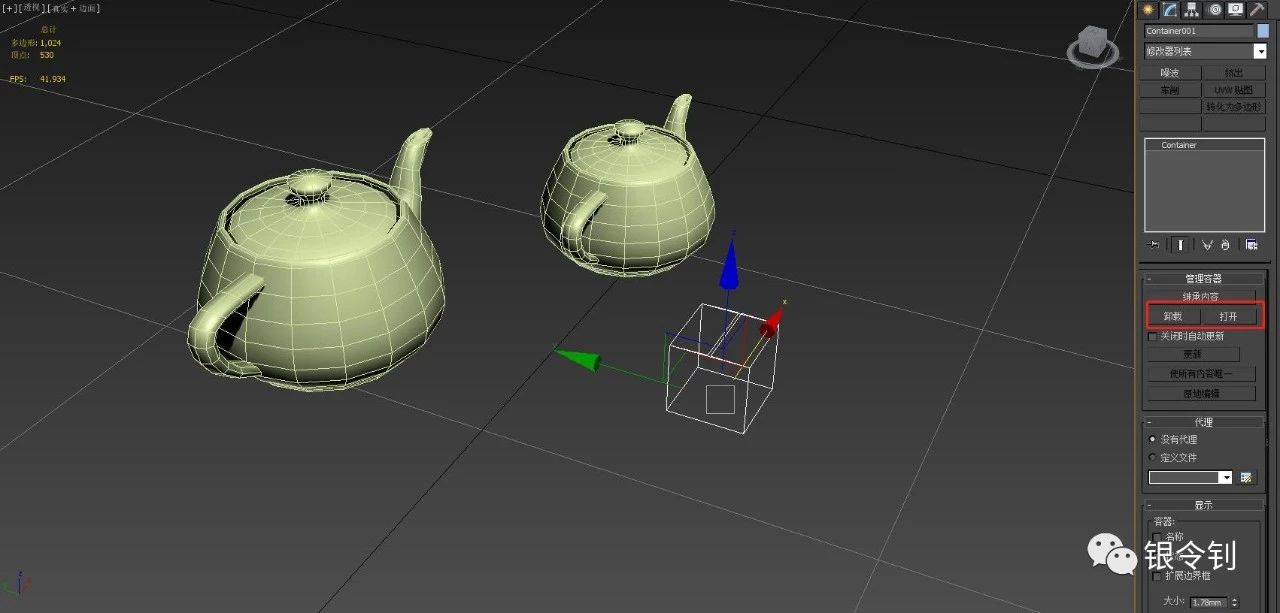Click the Pin Stack icon
1280x613 pixels.
[x=1154, y=244]
